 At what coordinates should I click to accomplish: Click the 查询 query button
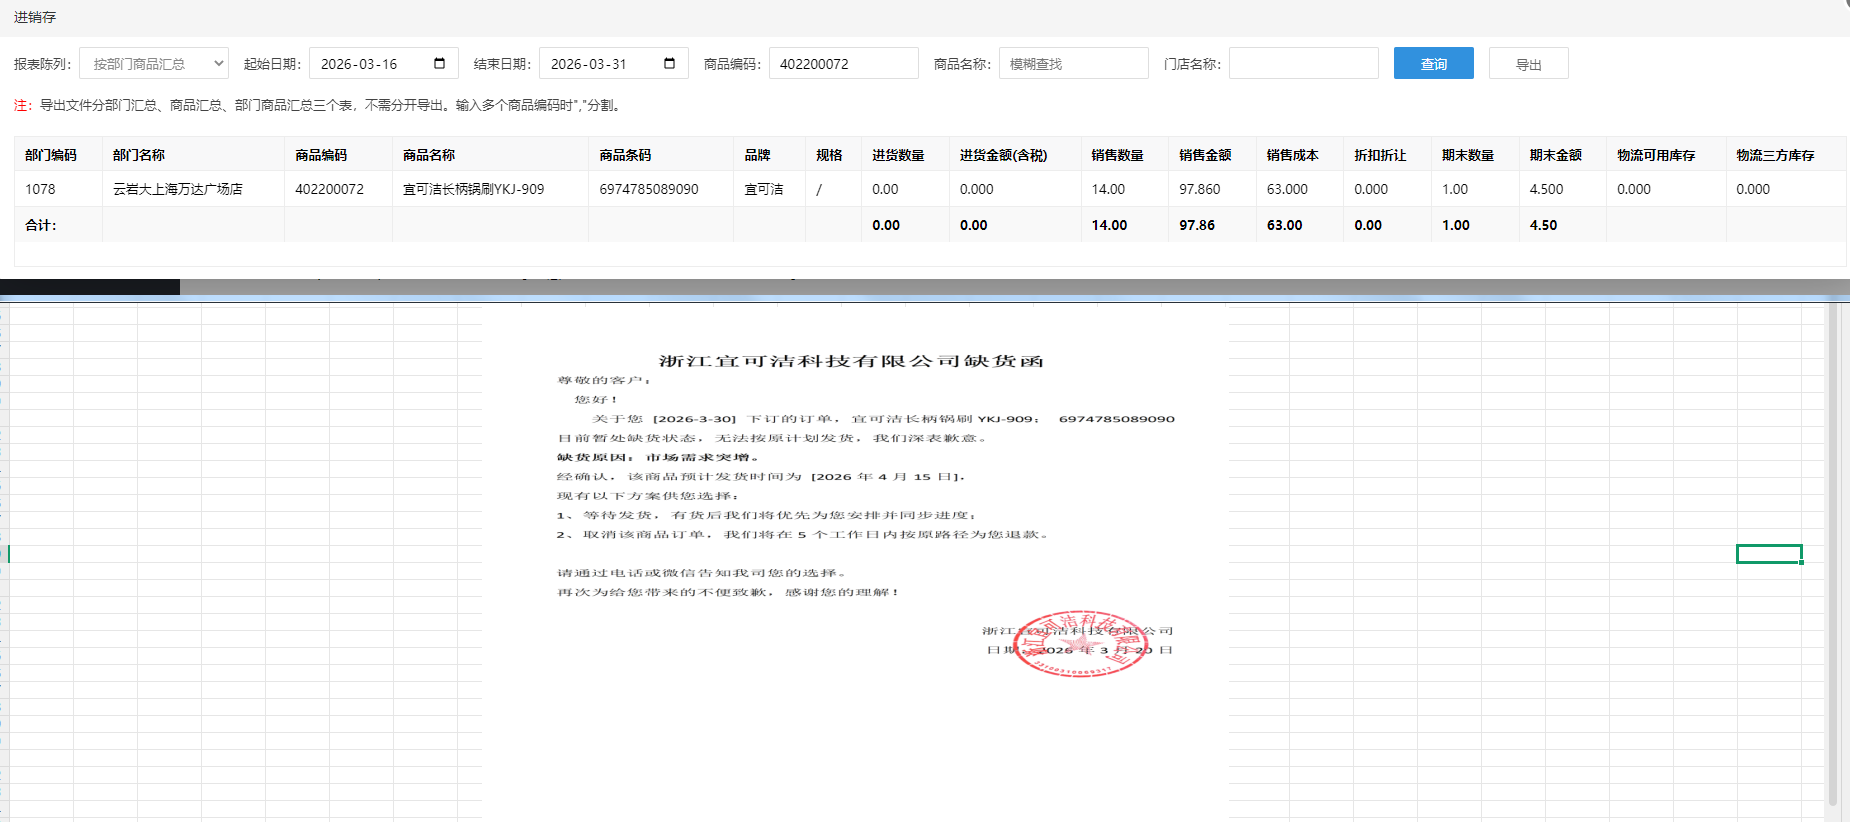coord(1433,64)
